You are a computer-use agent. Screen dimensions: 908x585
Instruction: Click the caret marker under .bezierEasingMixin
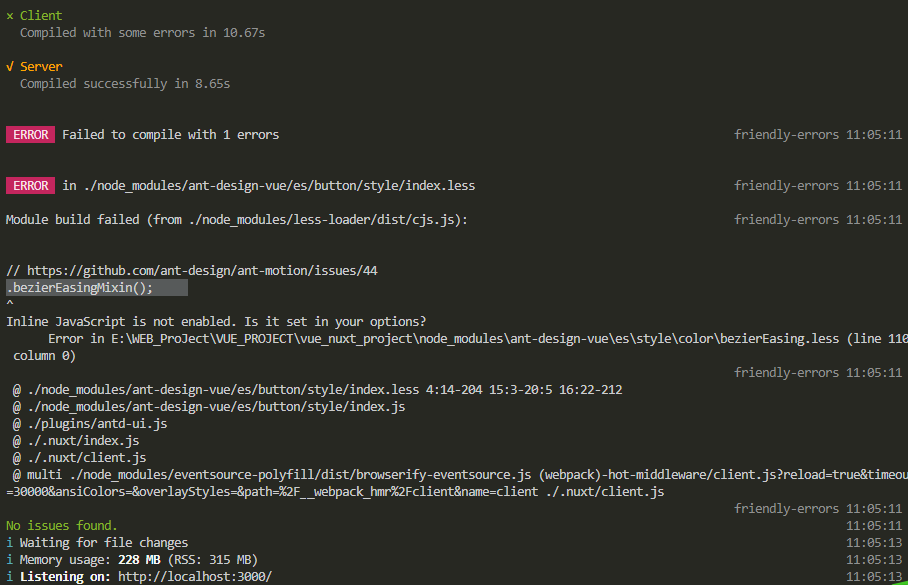tap(10, 304)
